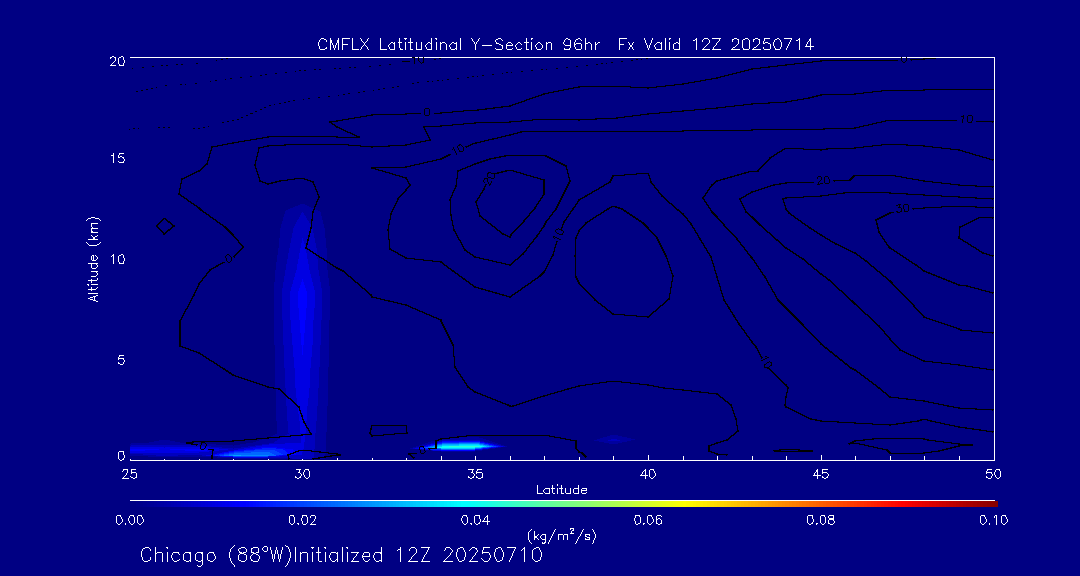Screen dimensions: 1080x576
Task: Click the x-axis latitude tick 45
Action: pyautogui.click(x=821, y=473)
